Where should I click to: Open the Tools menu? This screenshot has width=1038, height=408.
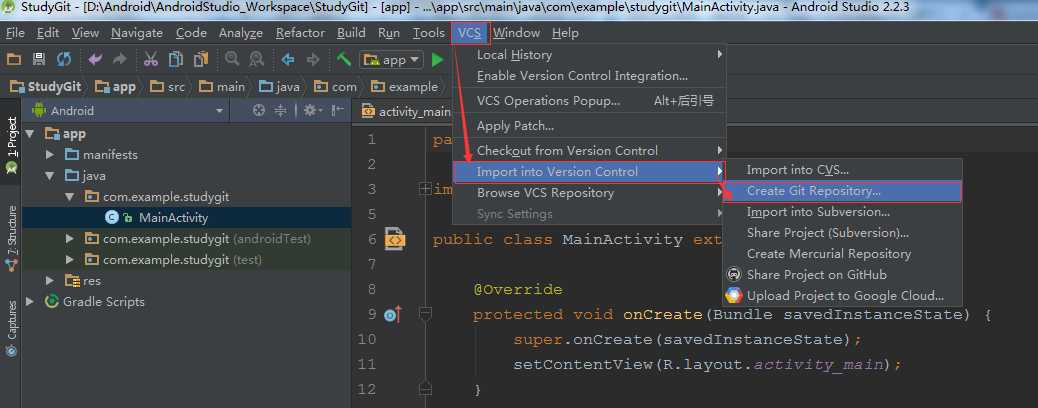[429, 32]
